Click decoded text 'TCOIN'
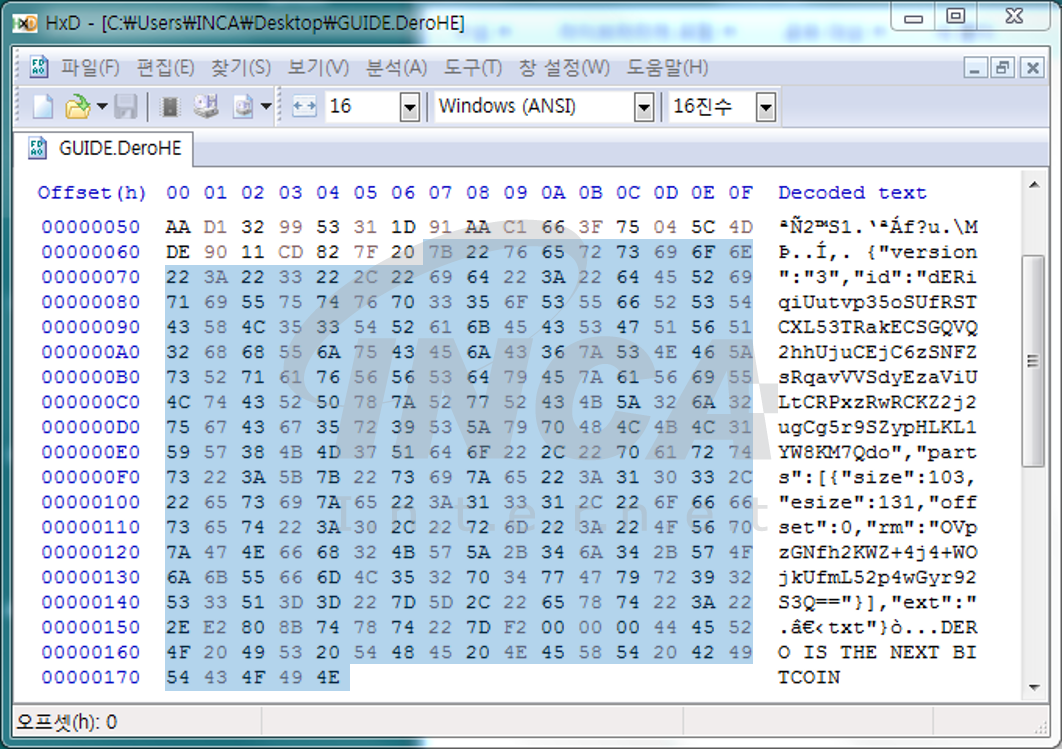The height and width of the screenshot is (749, 1062). pyautogui.click(x=809, y=677)
